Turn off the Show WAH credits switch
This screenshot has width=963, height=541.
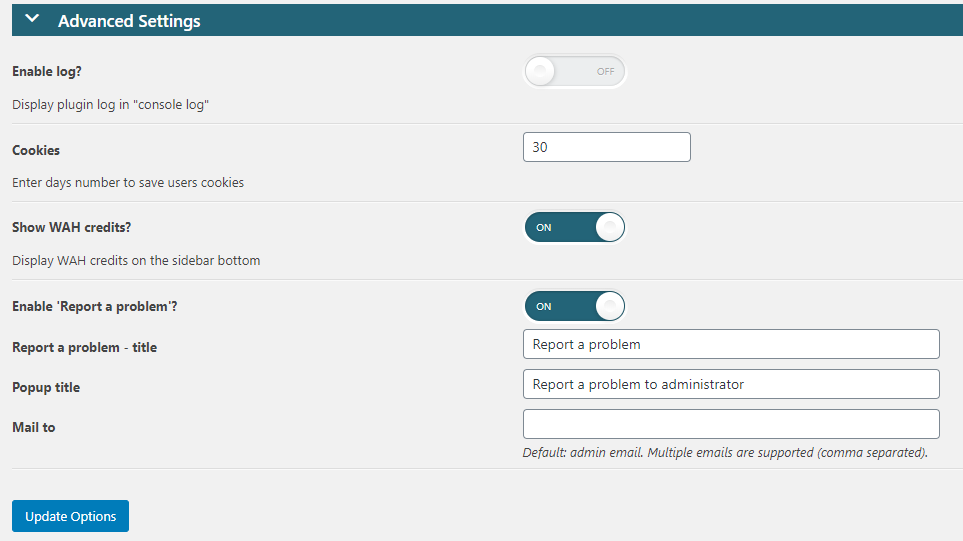(x=574, y=227)
